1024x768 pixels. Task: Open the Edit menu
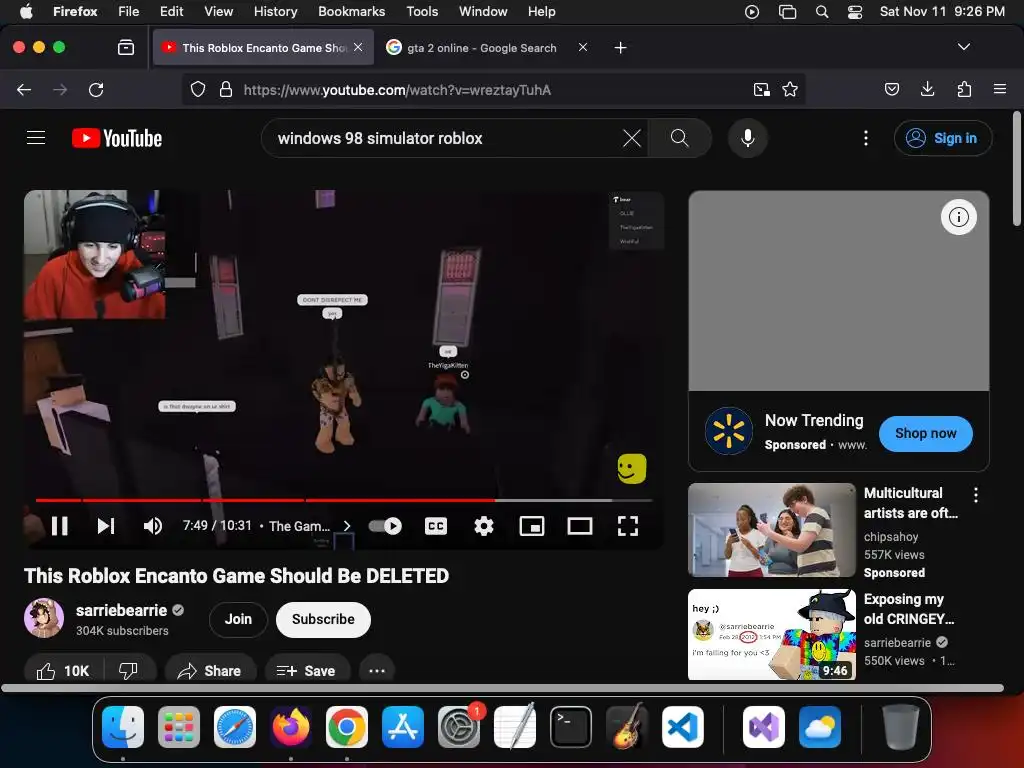171,11
